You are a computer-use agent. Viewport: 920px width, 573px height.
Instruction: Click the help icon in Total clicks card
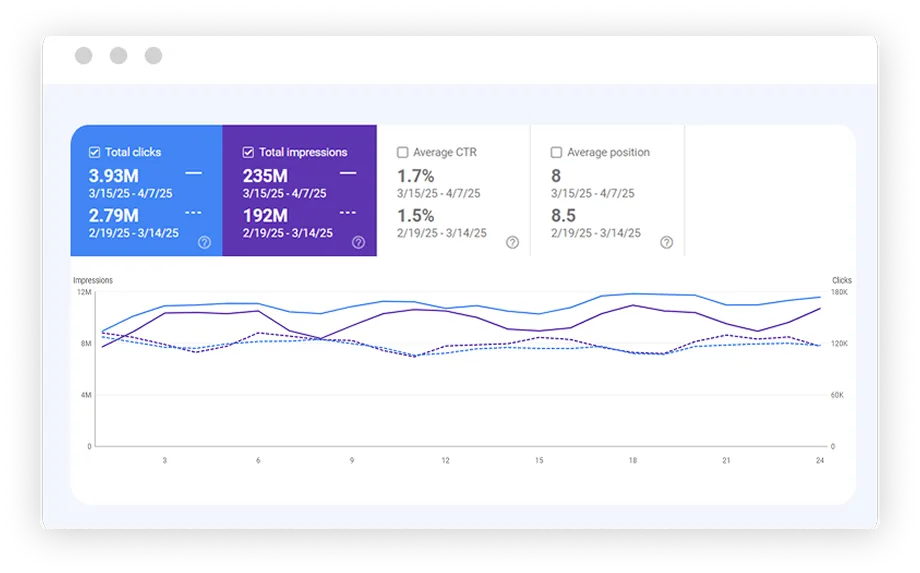204,242
